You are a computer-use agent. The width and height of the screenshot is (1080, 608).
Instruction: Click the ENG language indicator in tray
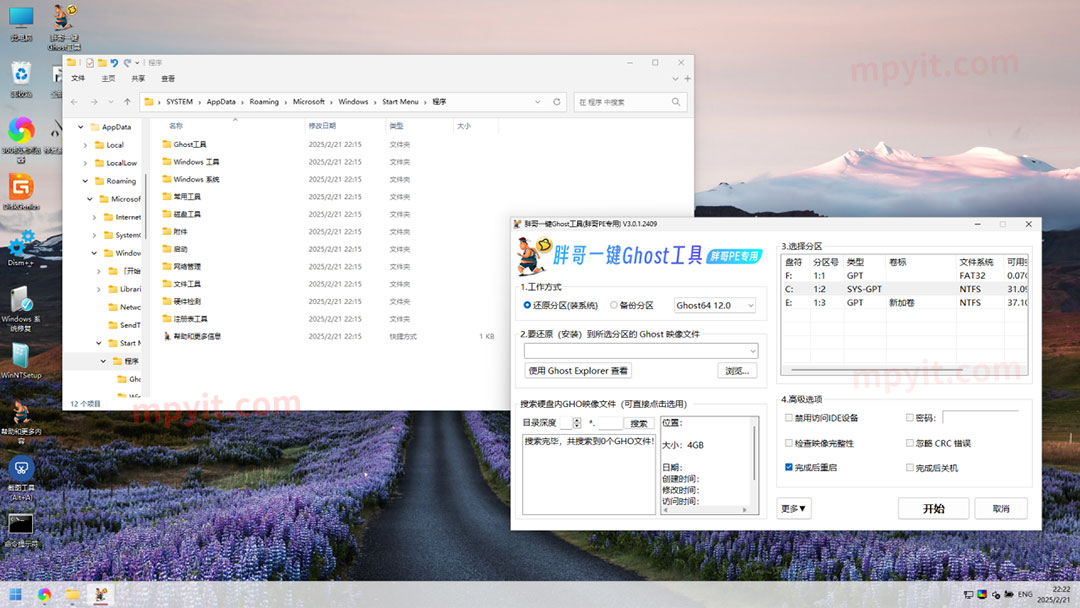coord(1025,594)
